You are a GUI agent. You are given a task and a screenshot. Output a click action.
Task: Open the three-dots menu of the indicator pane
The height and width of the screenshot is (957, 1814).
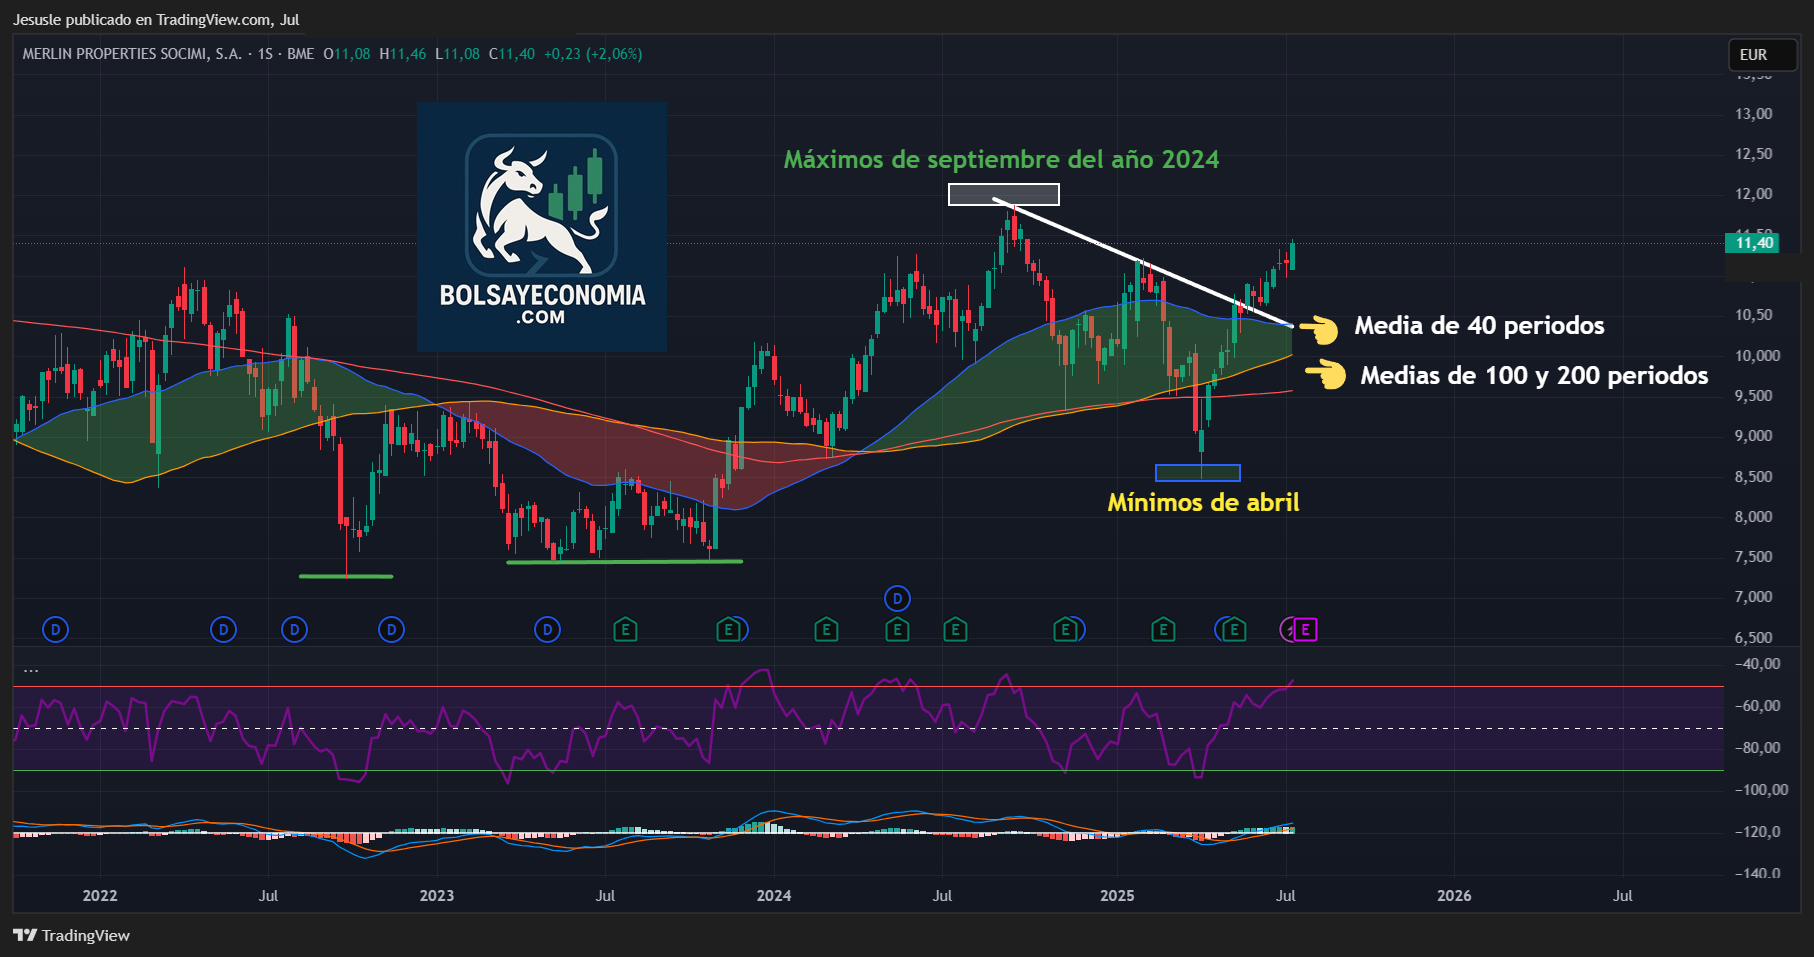tap(31, 670)
